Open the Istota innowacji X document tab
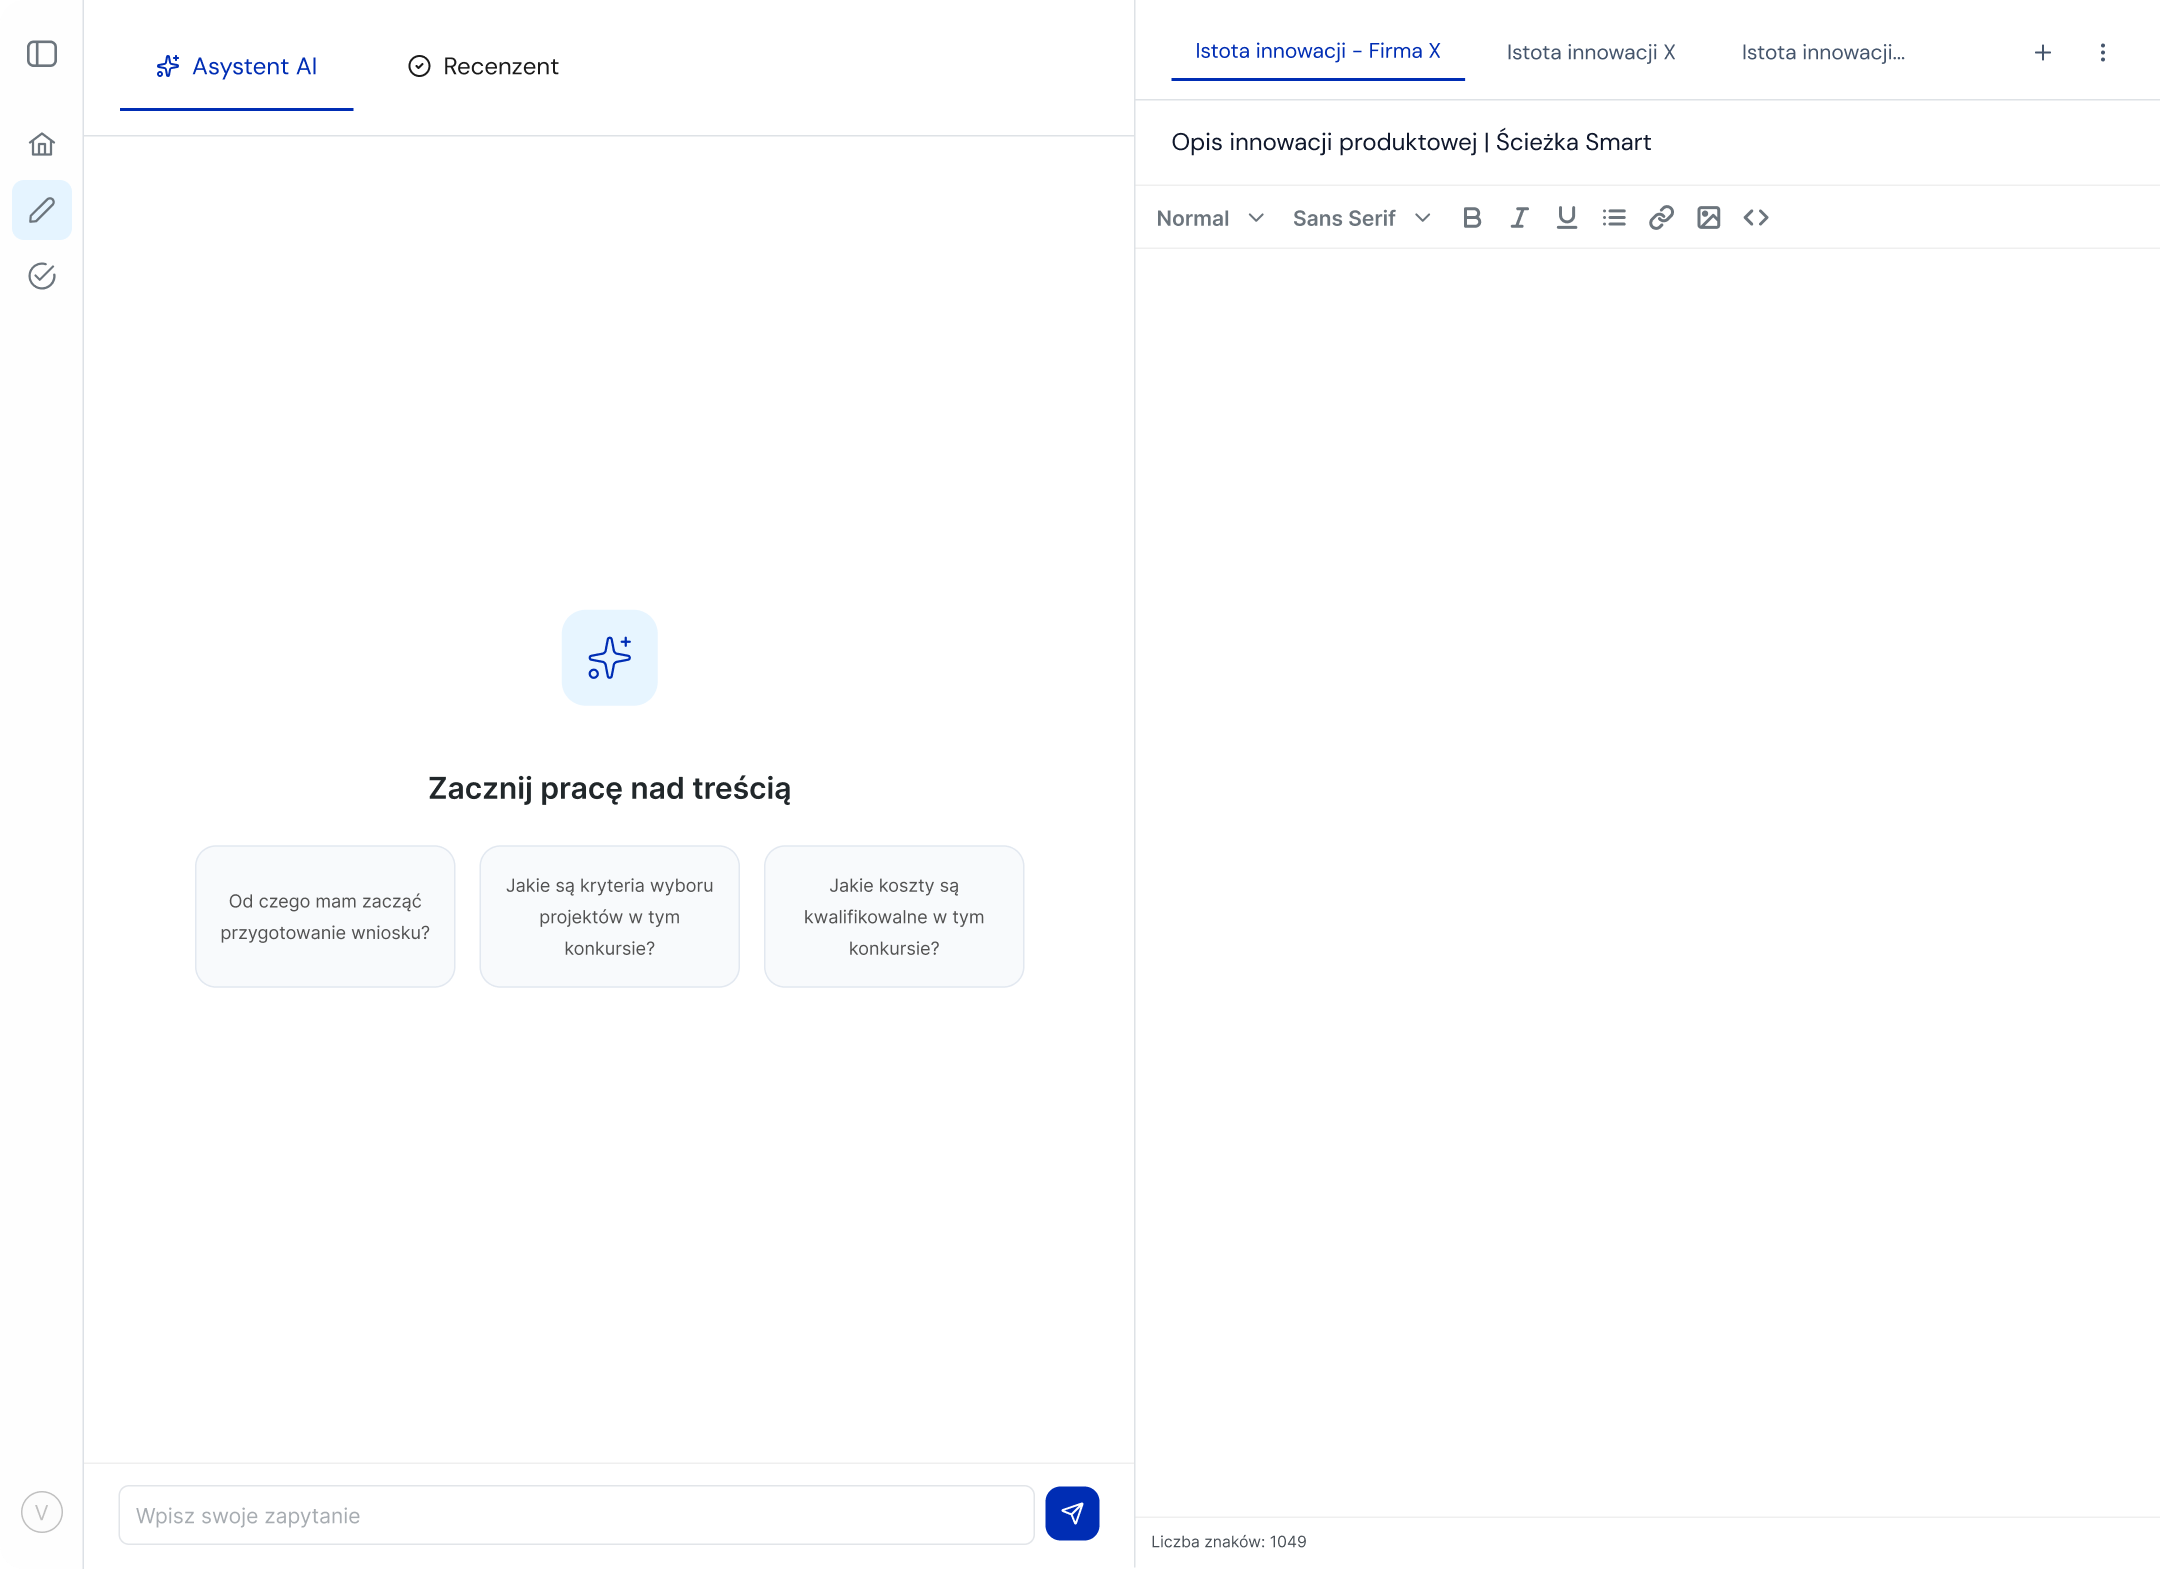 click(x=1590, y=53)
